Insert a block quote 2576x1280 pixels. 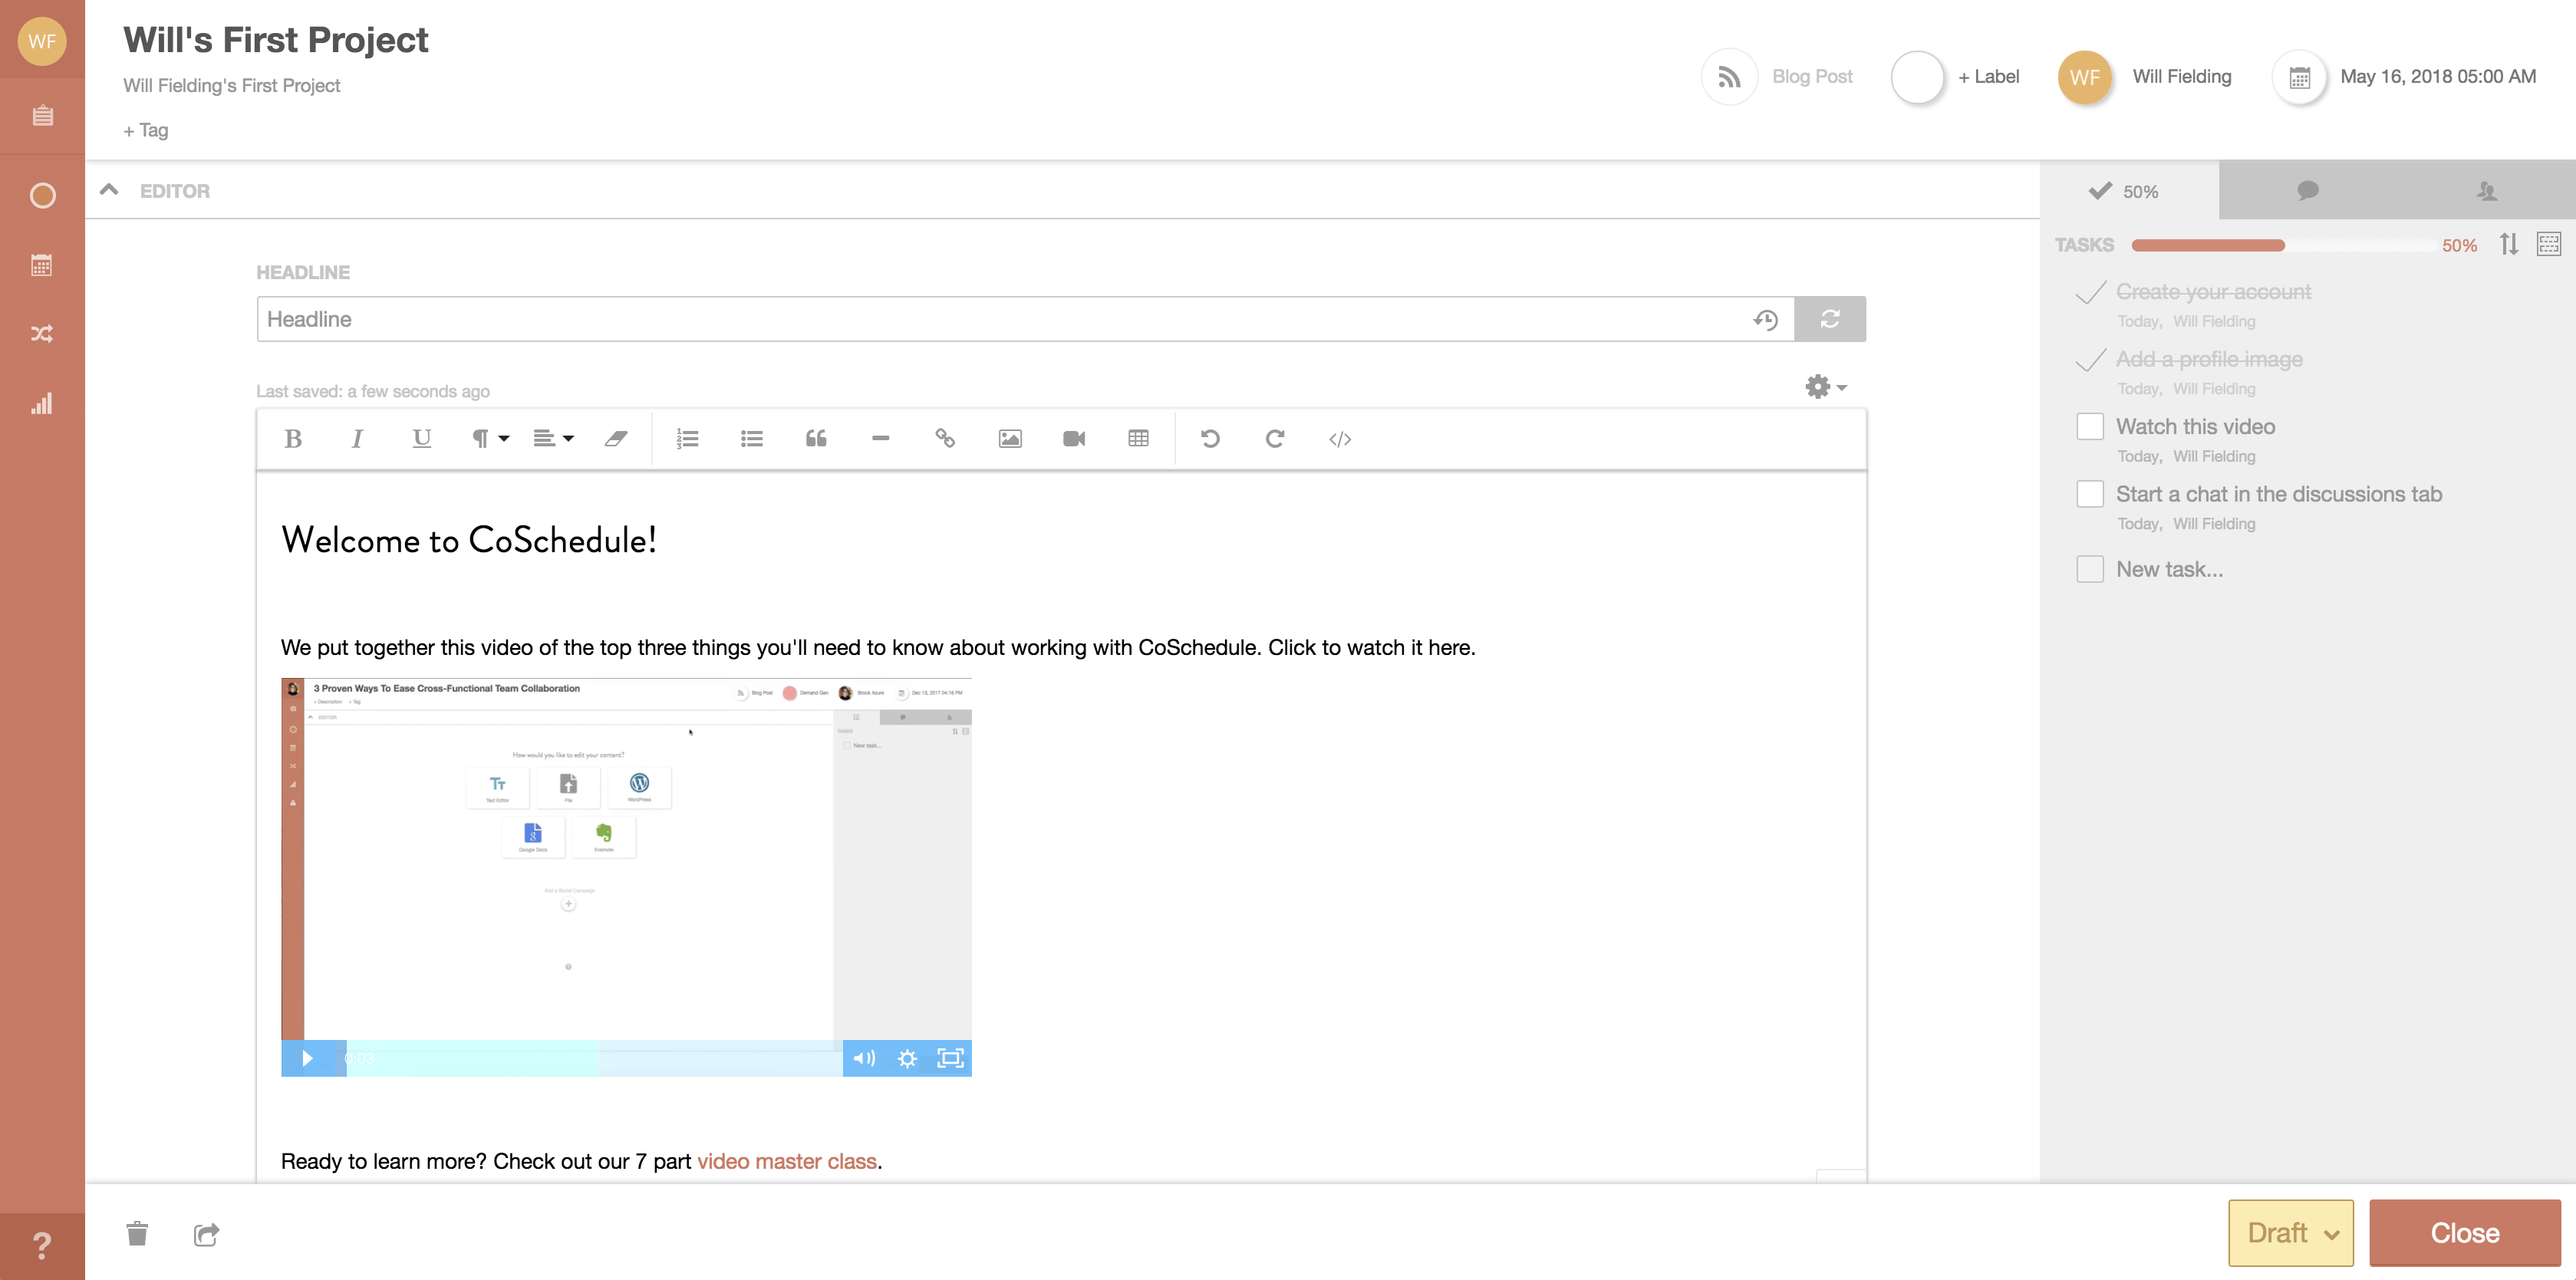coord(816,439)
